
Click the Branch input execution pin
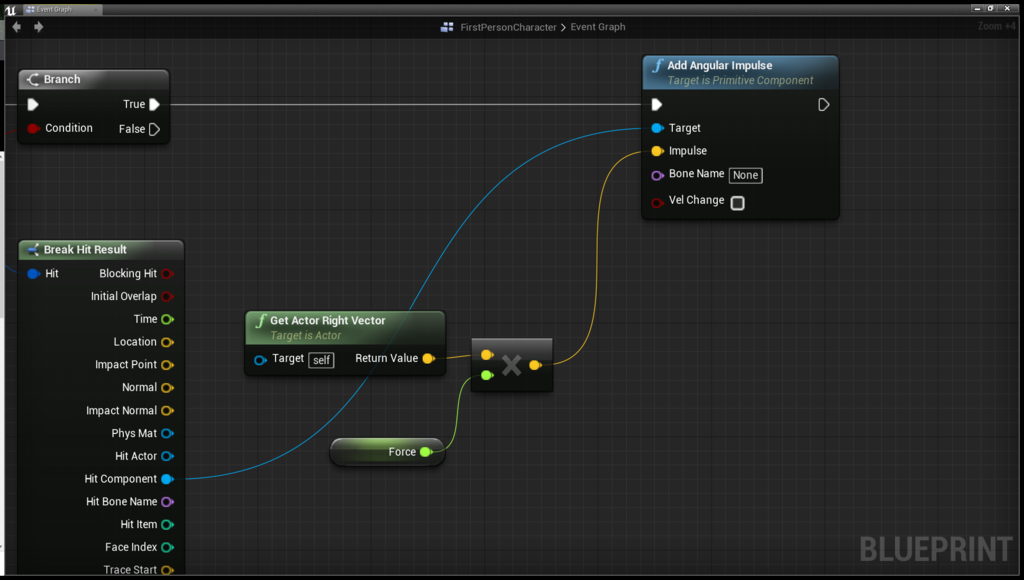click(x=33, y=105)
